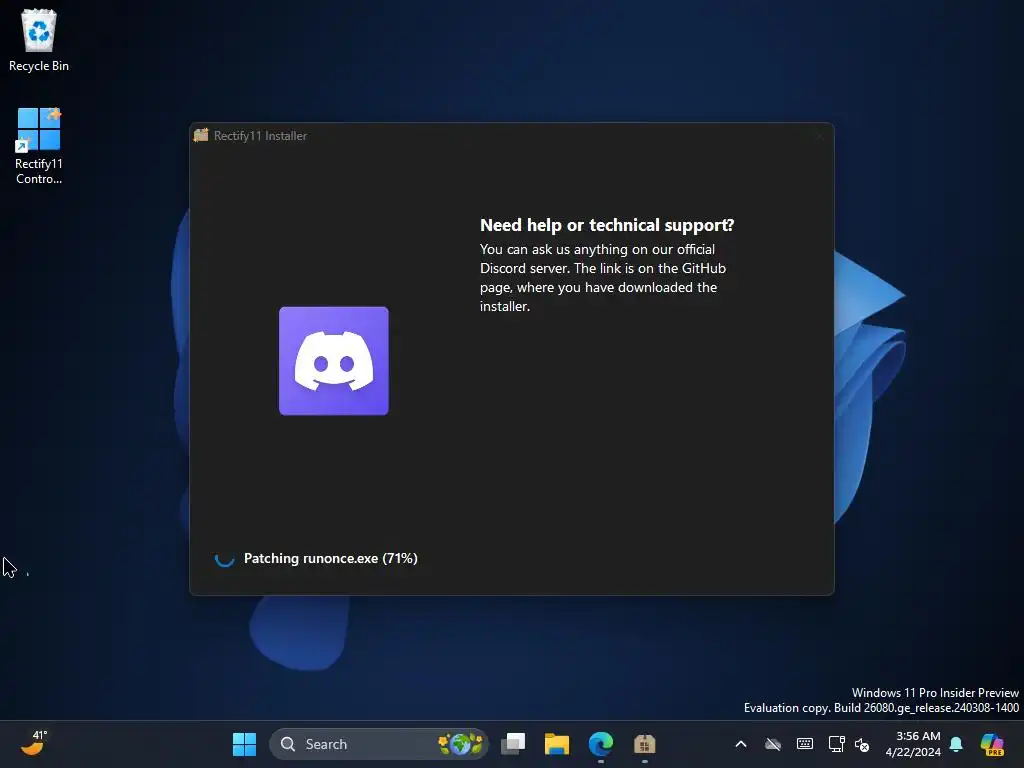Open the weather widget showing 41°

[34, 743]
